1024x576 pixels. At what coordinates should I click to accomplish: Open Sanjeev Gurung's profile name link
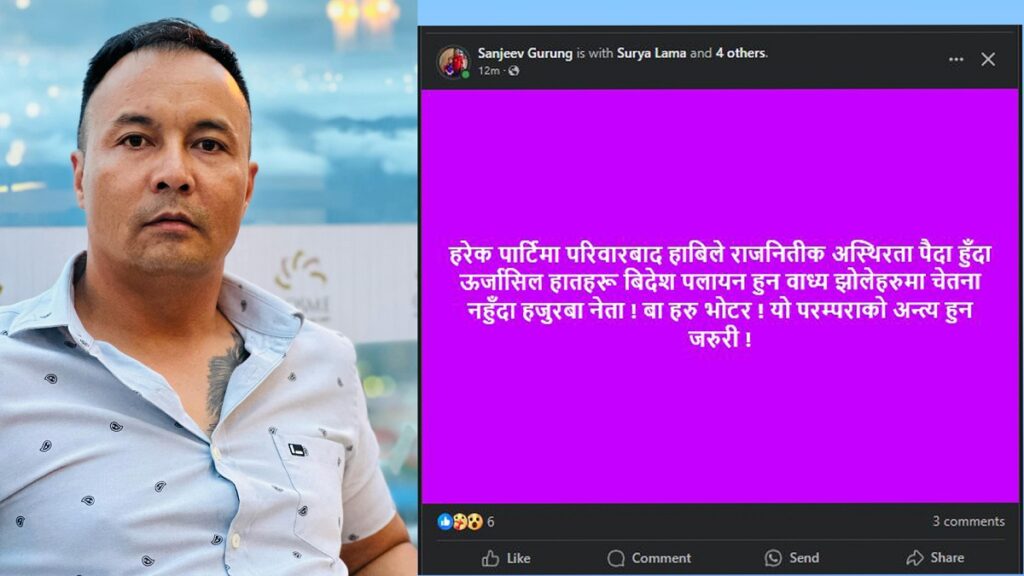pos(525,53)
